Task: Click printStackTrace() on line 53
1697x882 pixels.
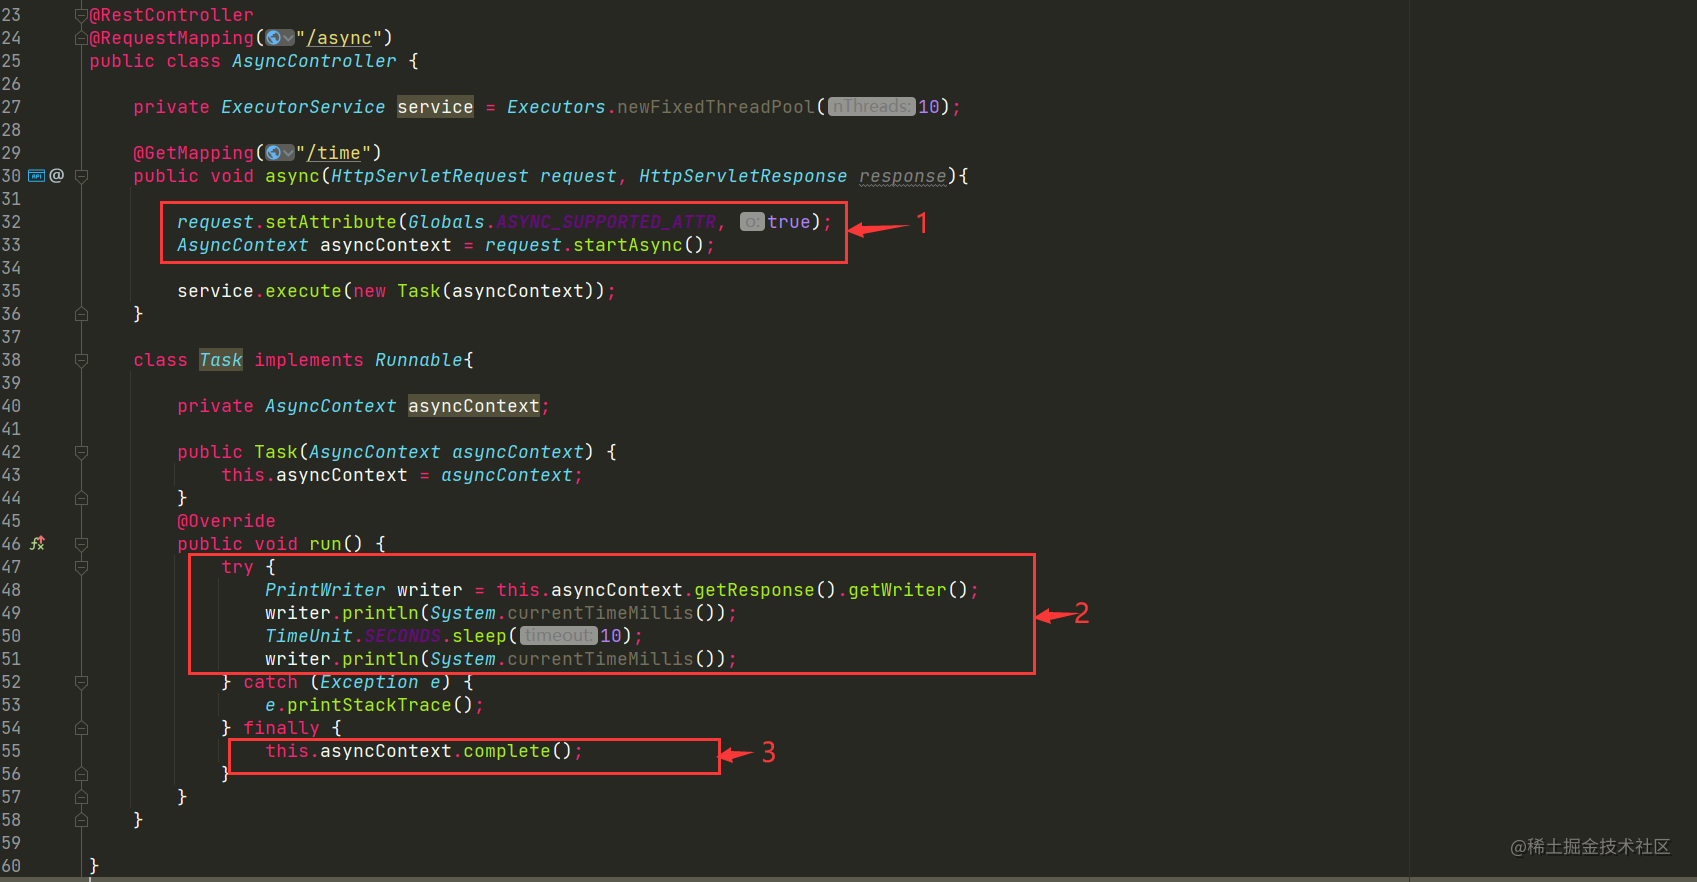Action: (380, 705)
